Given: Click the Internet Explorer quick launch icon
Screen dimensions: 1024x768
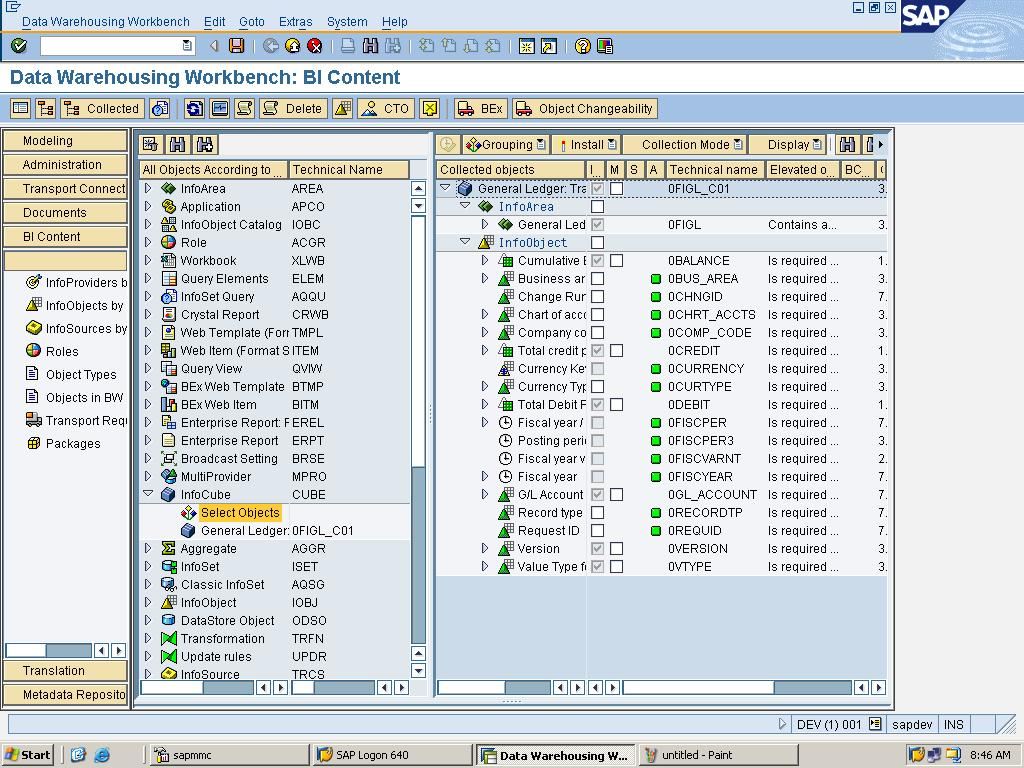Looking at the screenshot, I should pyautogui.click(x=102, y=755).
